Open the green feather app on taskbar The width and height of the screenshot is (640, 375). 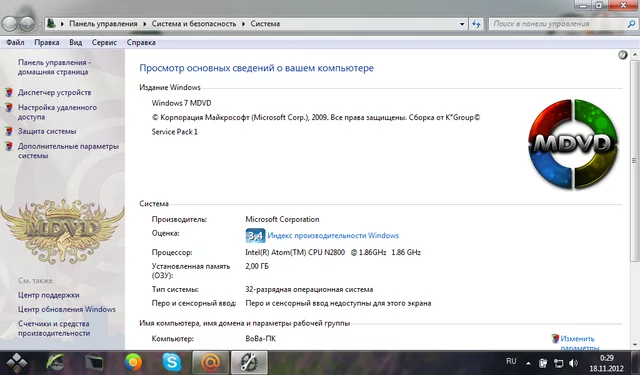point(55,362)
